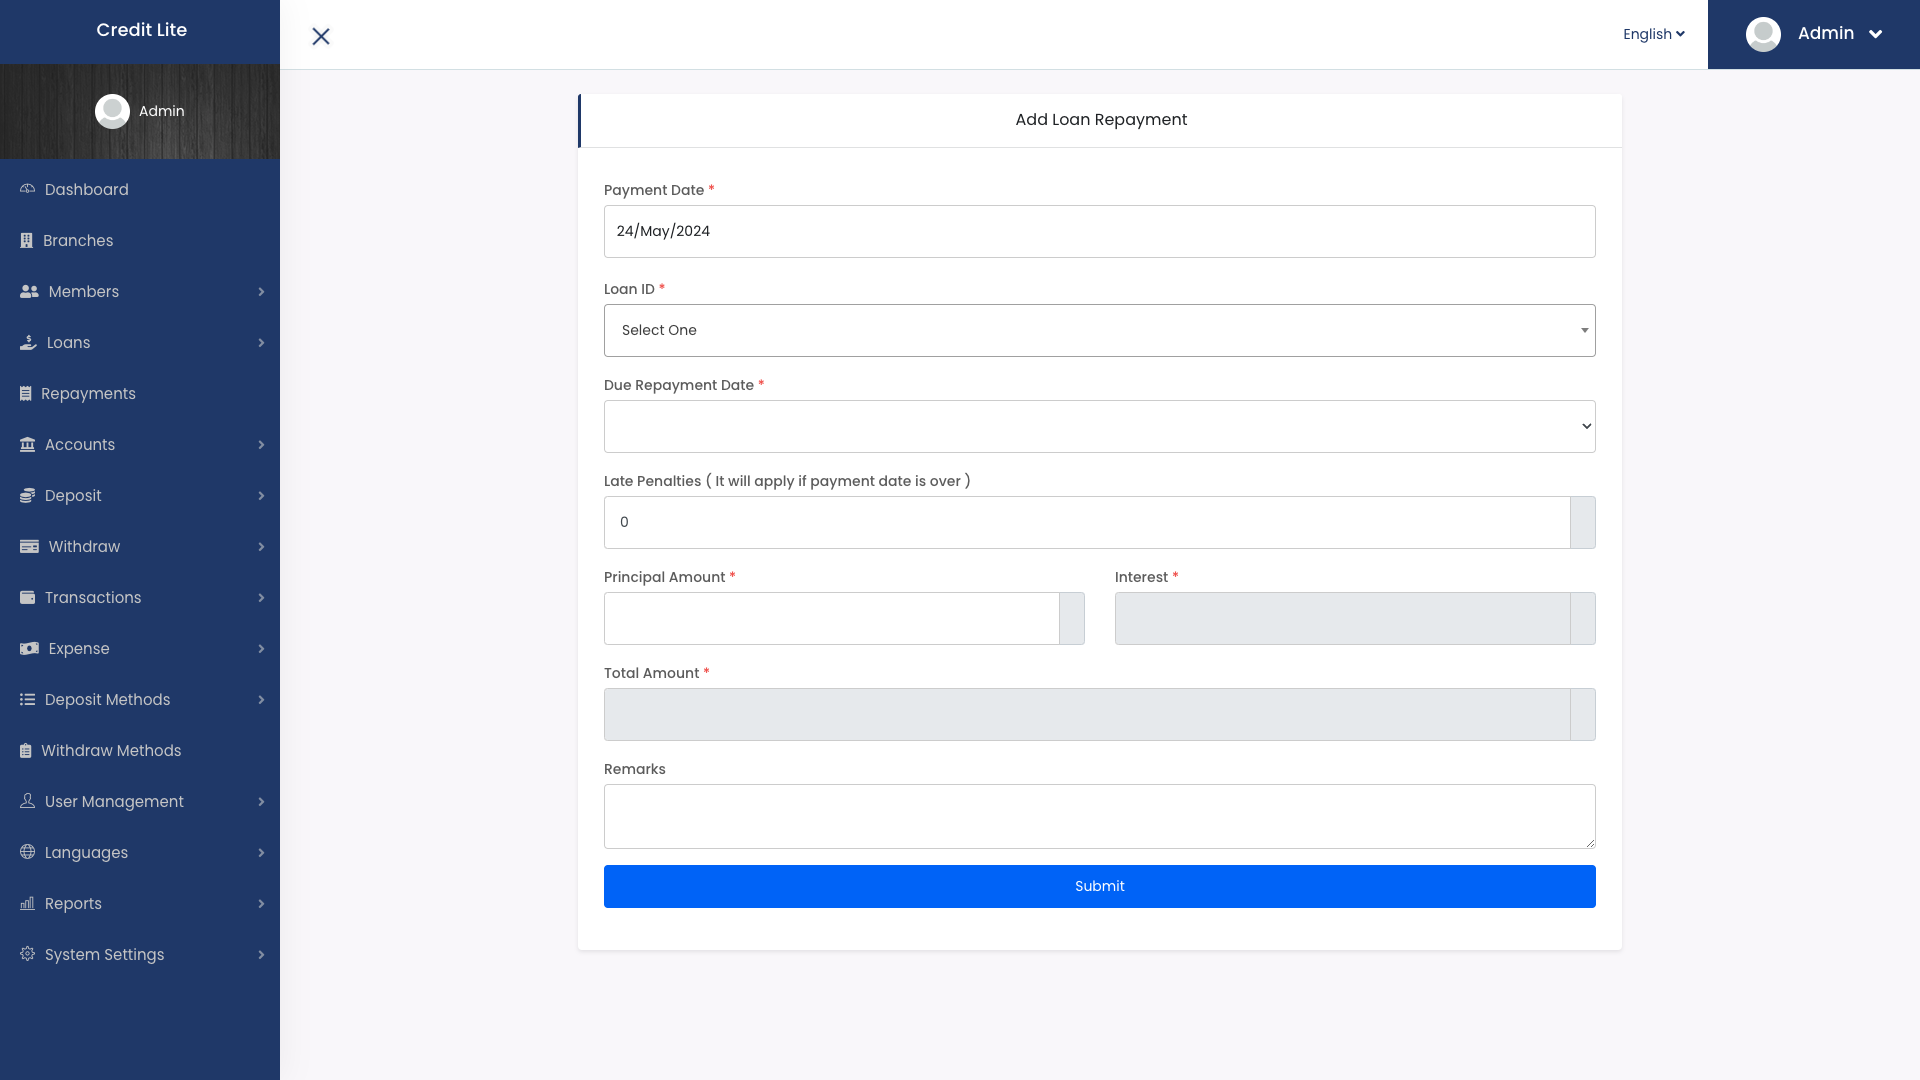Close the Add Loan Repayment form

321,36
